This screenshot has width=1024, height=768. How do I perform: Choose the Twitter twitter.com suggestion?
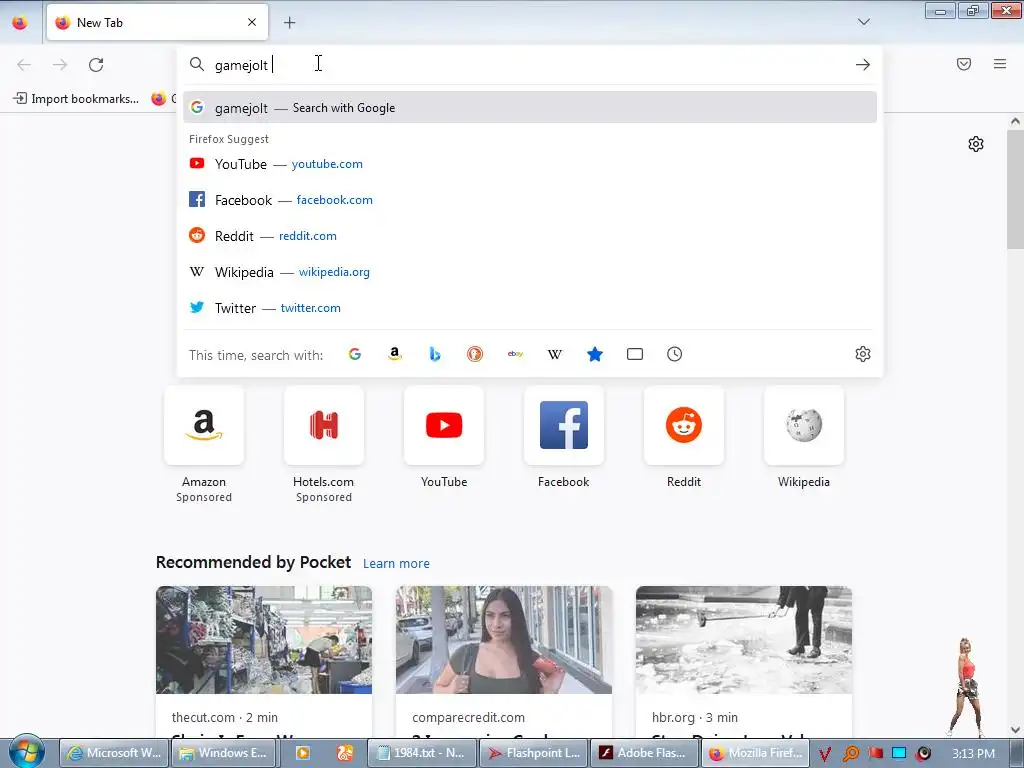coord(530,308)
